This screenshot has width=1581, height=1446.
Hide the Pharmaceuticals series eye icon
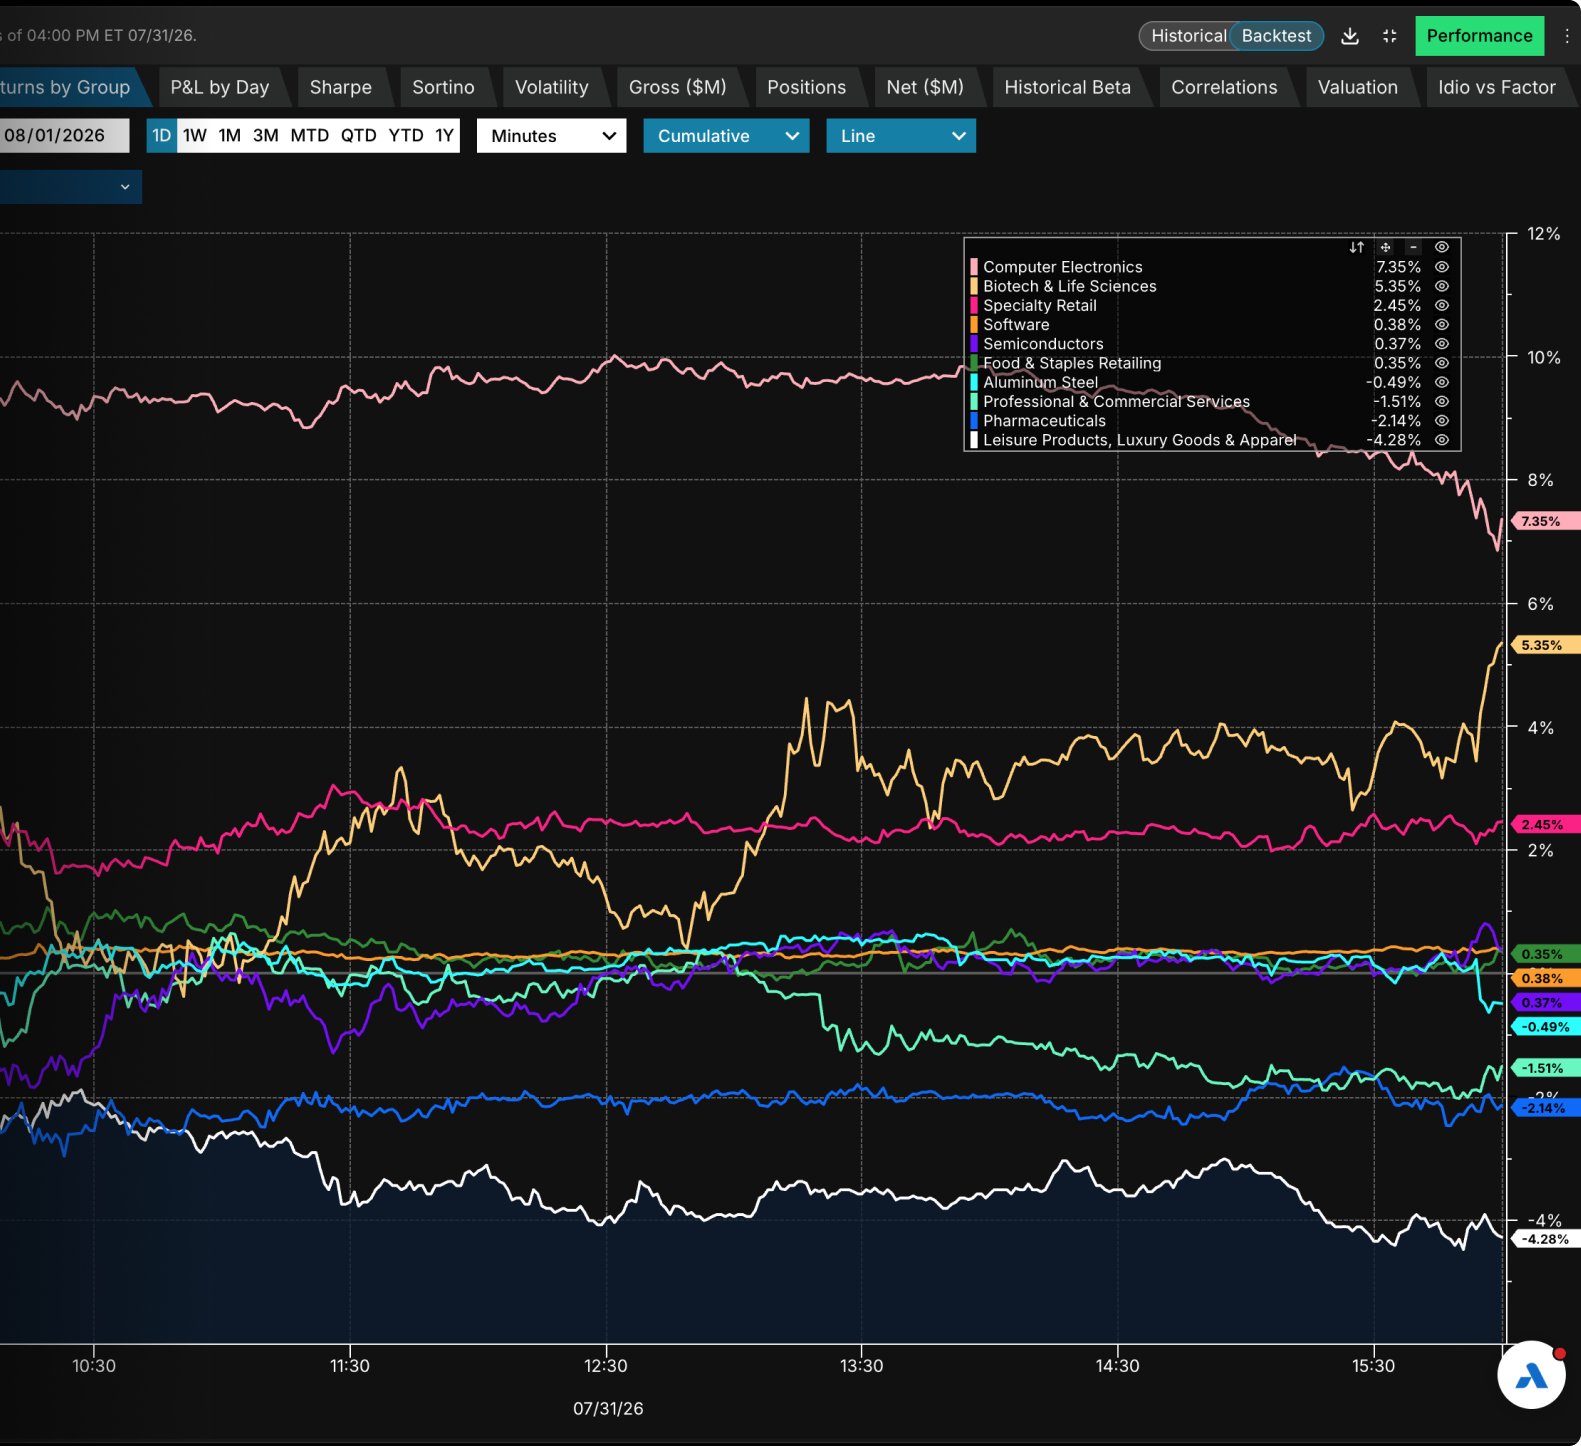(1442, 421)
